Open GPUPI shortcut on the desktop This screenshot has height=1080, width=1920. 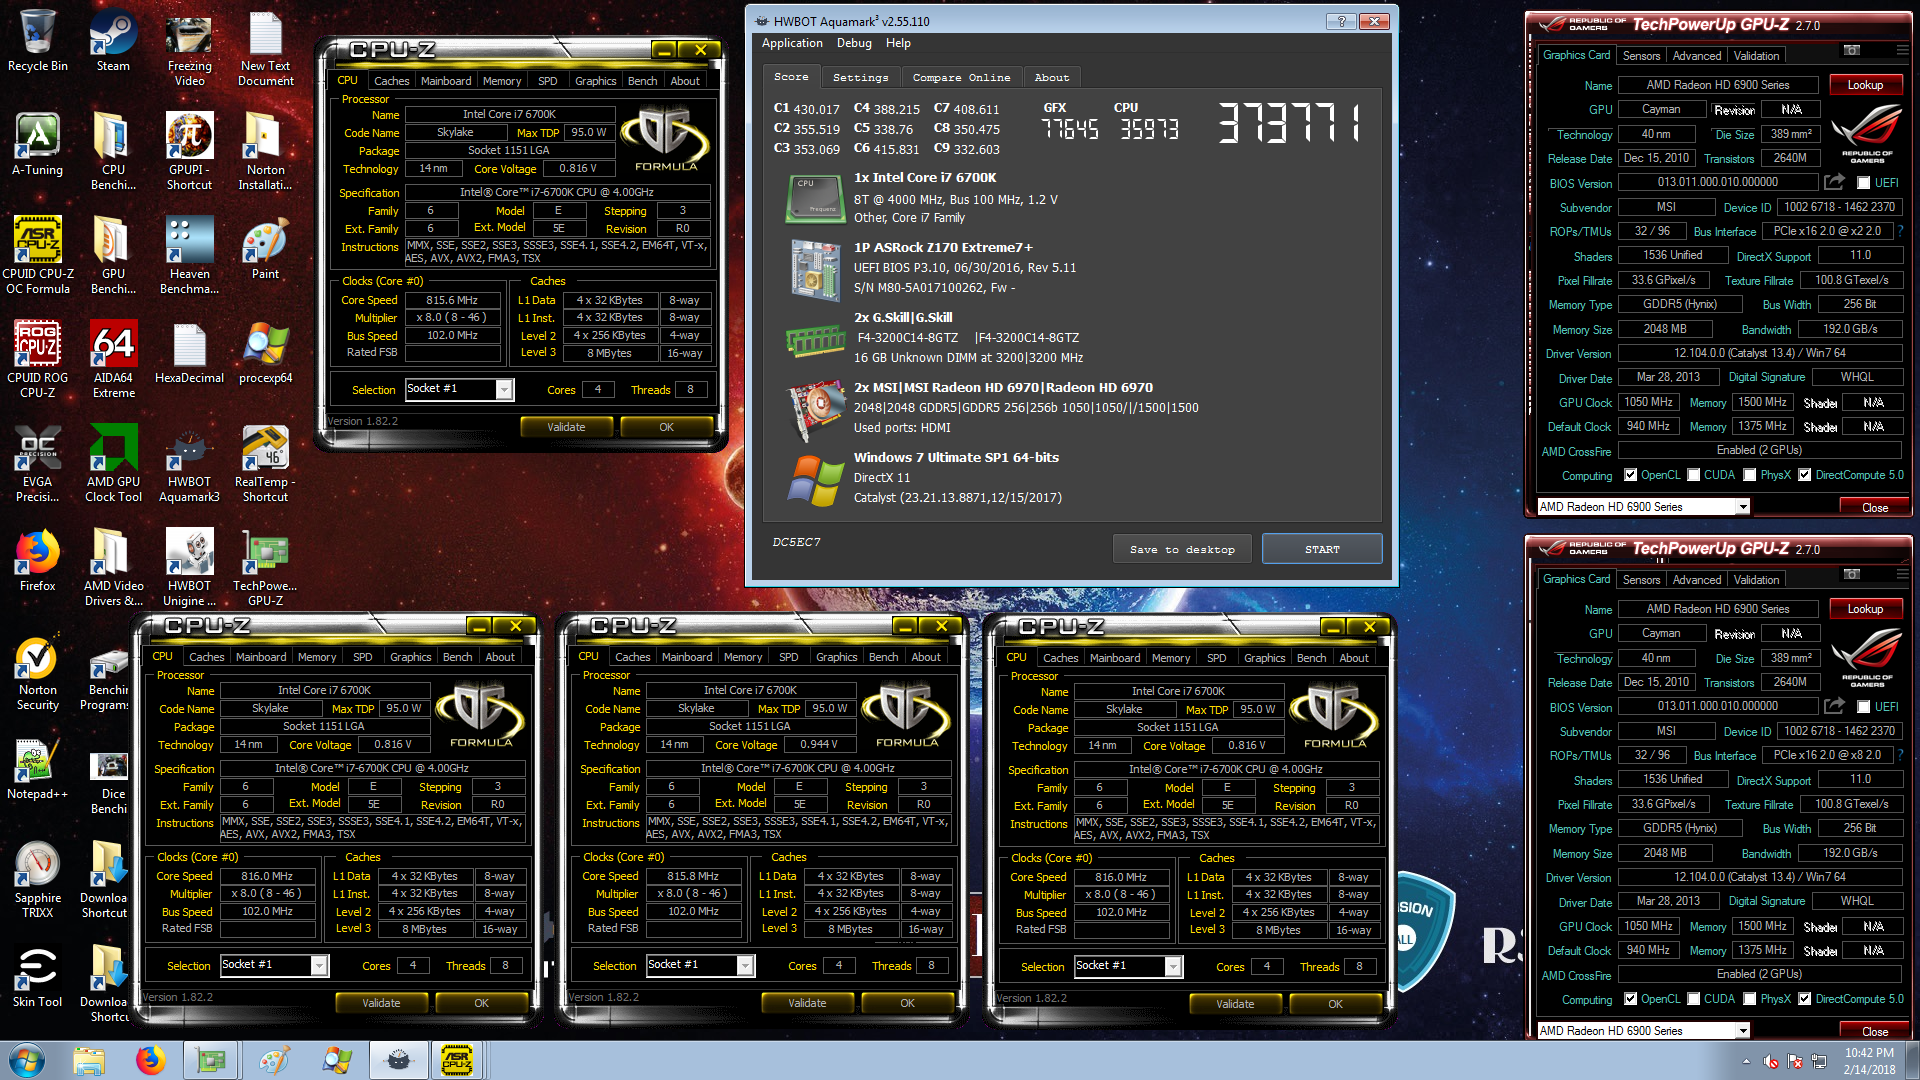pyautogui.click(x=189, y=150)
